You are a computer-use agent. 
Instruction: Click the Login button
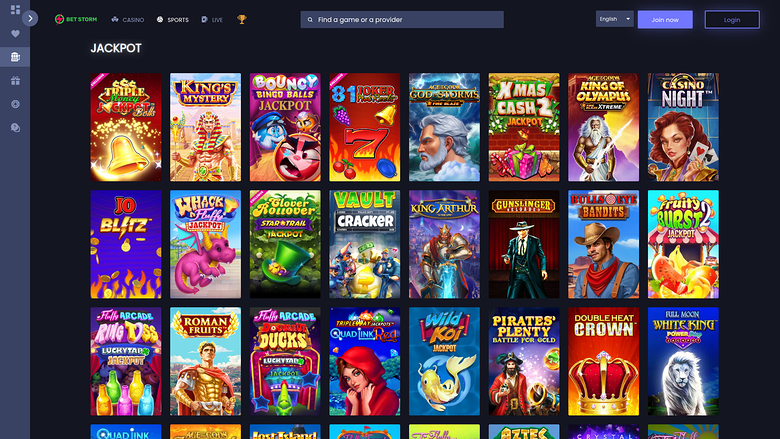click(732, 20)
